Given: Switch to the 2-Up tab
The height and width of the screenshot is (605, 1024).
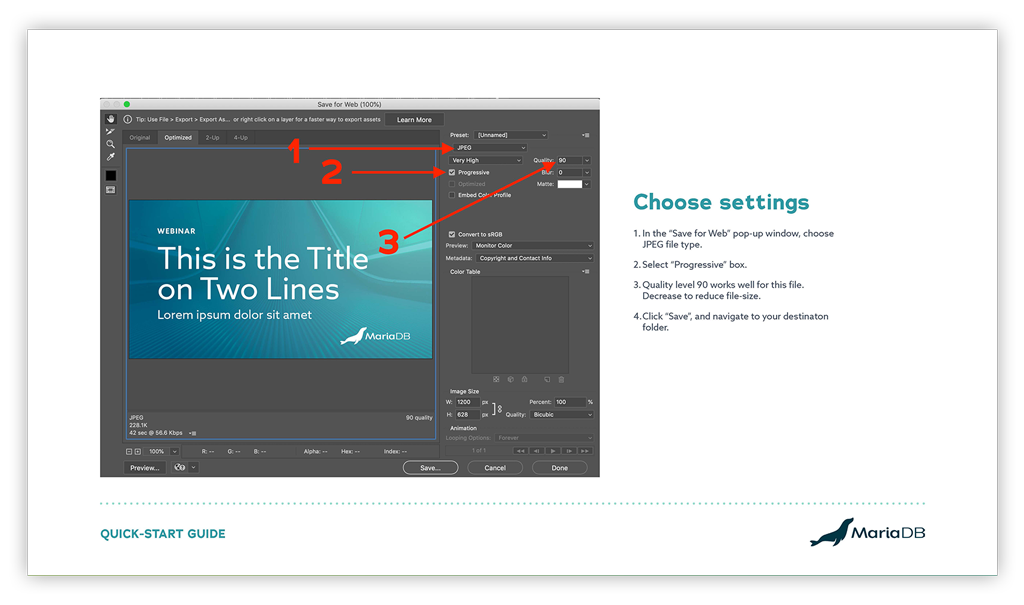Looking at the screenshot, I should [212, 137].
